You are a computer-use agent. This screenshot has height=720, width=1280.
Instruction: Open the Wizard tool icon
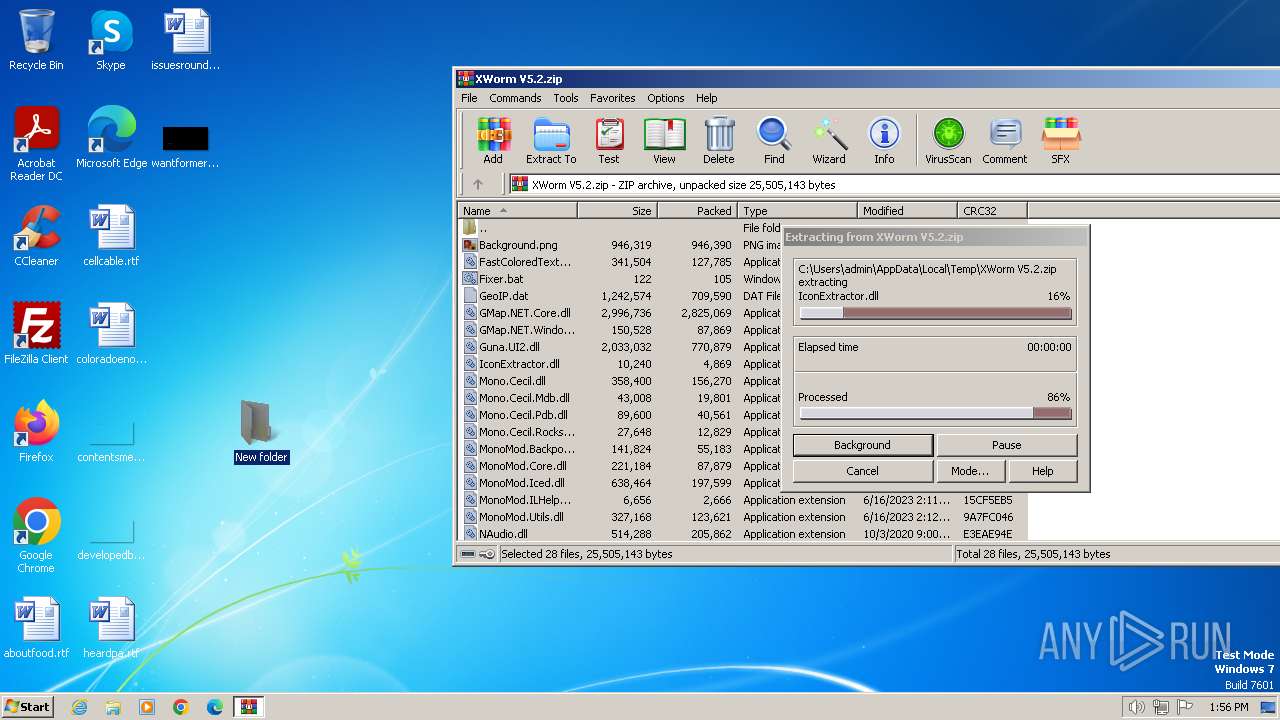coord(829,141)
